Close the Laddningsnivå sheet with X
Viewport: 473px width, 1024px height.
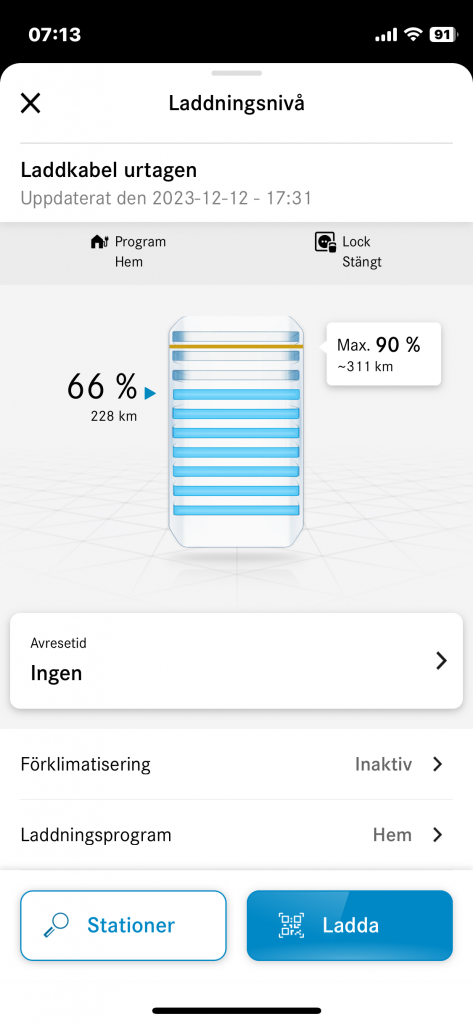(31, 103)
